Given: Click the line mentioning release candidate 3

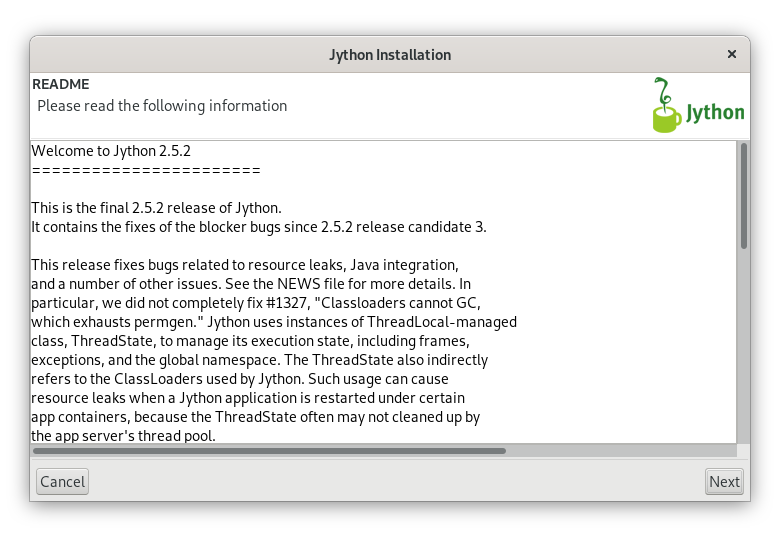Looking at the screenshot, I should tap(259, 227).
